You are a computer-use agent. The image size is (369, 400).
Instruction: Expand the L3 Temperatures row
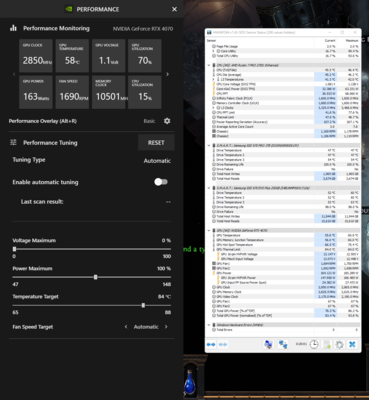(214, 79)
